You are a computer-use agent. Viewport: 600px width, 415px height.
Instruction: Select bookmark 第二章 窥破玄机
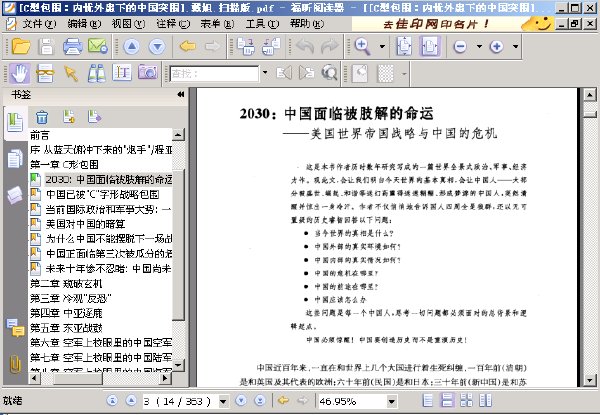pos(66,283)
